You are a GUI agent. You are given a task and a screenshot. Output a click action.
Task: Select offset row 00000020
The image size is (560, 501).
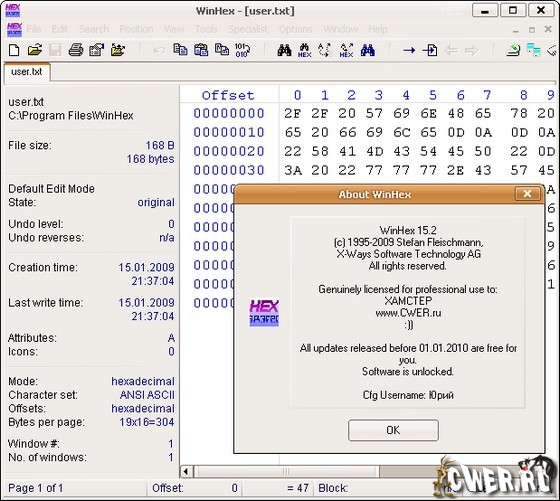pos(229,151)
